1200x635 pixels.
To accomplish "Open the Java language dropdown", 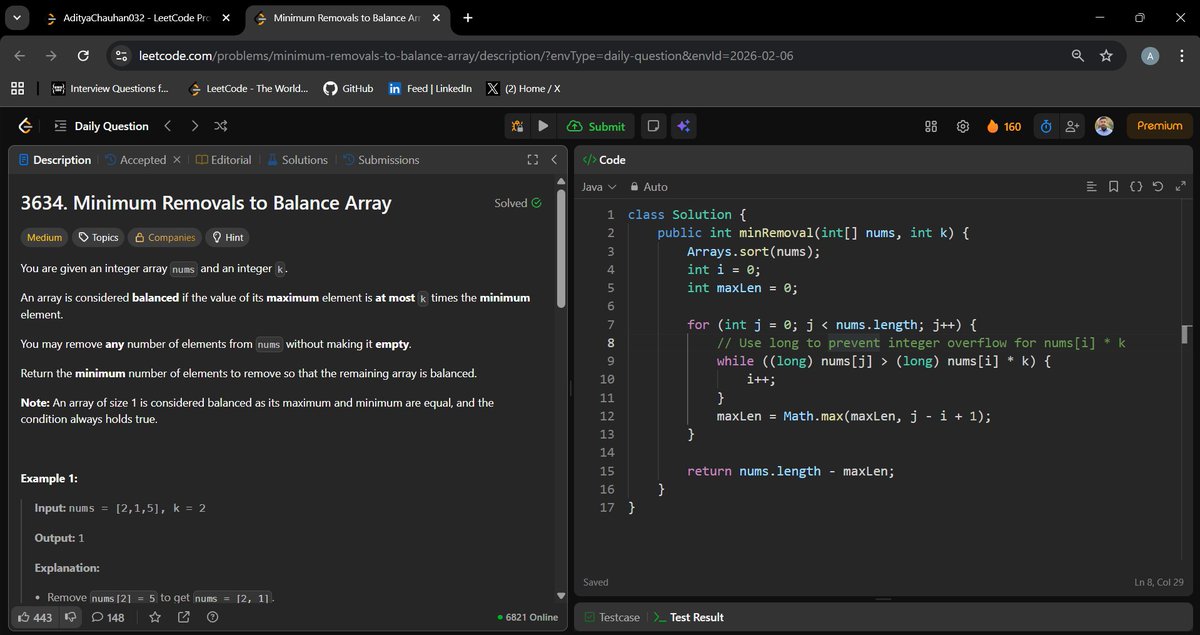I will point(598,187).
